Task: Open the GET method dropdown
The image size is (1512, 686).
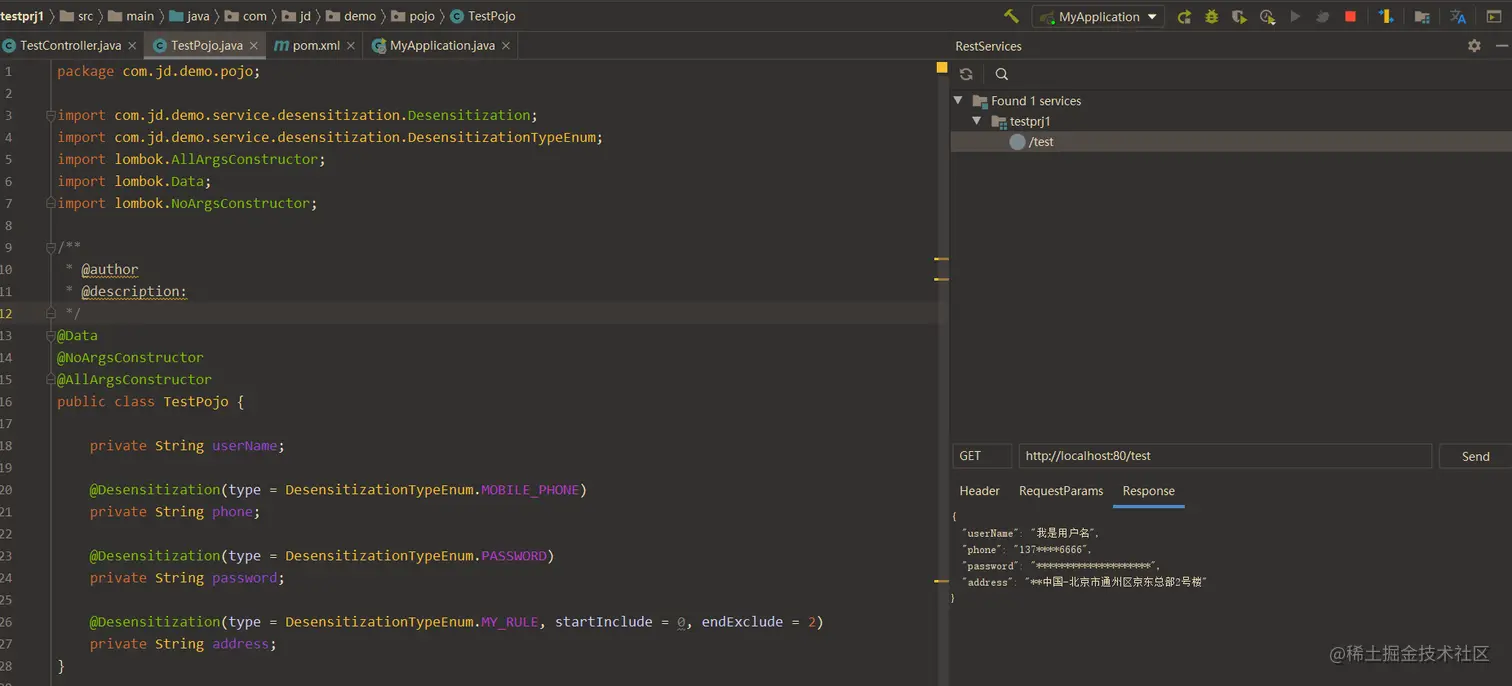Action: (x=982, y=456)
